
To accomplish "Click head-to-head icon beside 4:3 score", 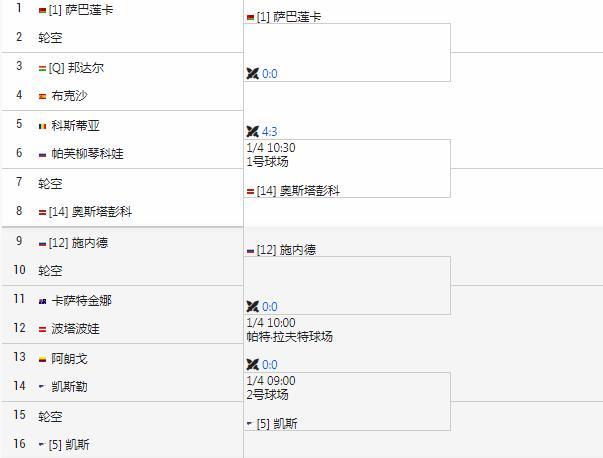I will [252, 131].
